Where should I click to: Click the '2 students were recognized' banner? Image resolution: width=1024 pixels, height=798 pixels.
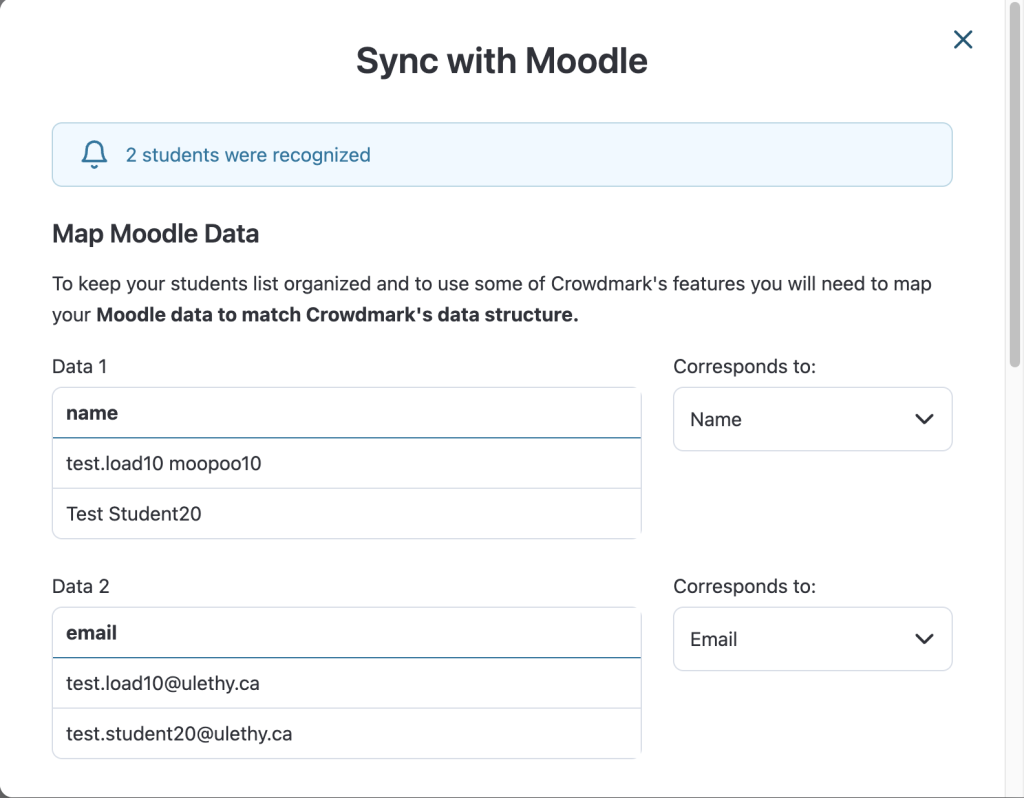tap(502, 155)
